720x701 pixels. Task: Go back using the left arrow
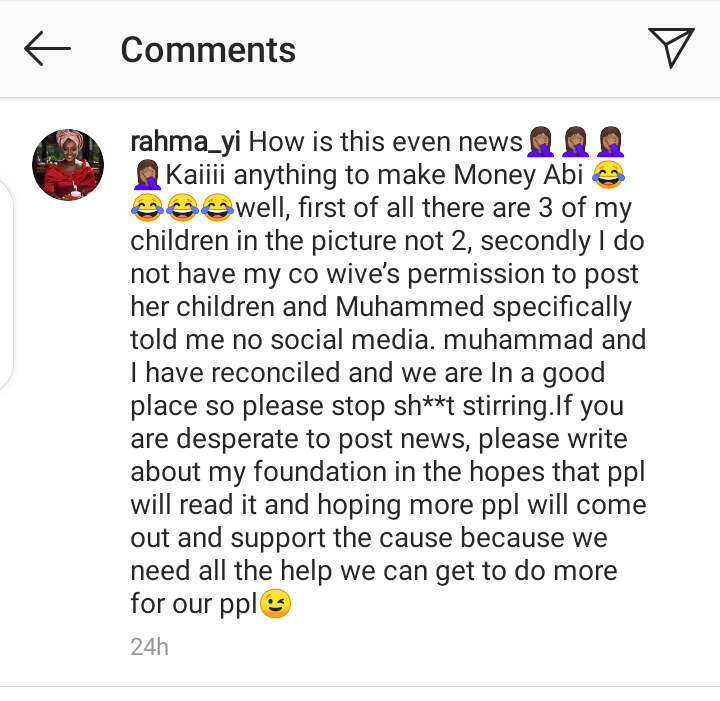pyautogui.click(x=47, y=49)
